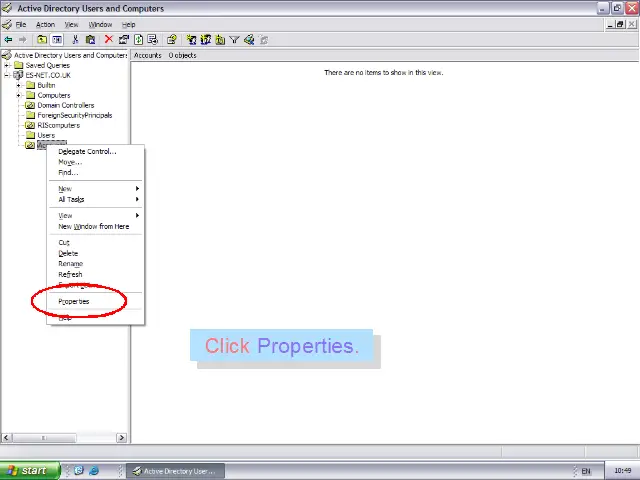Click the Filter funnel toolbar icon
Image resolution: width=640 pixels, height=480 pixels.
click(234, 40)
